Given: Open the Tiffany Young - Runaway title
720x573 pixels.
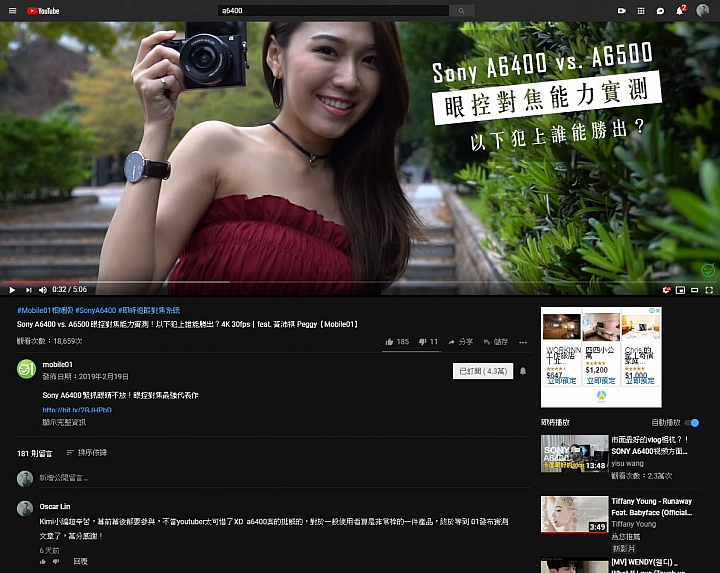Looking at the screenshot, I should (x=651, y=507).
